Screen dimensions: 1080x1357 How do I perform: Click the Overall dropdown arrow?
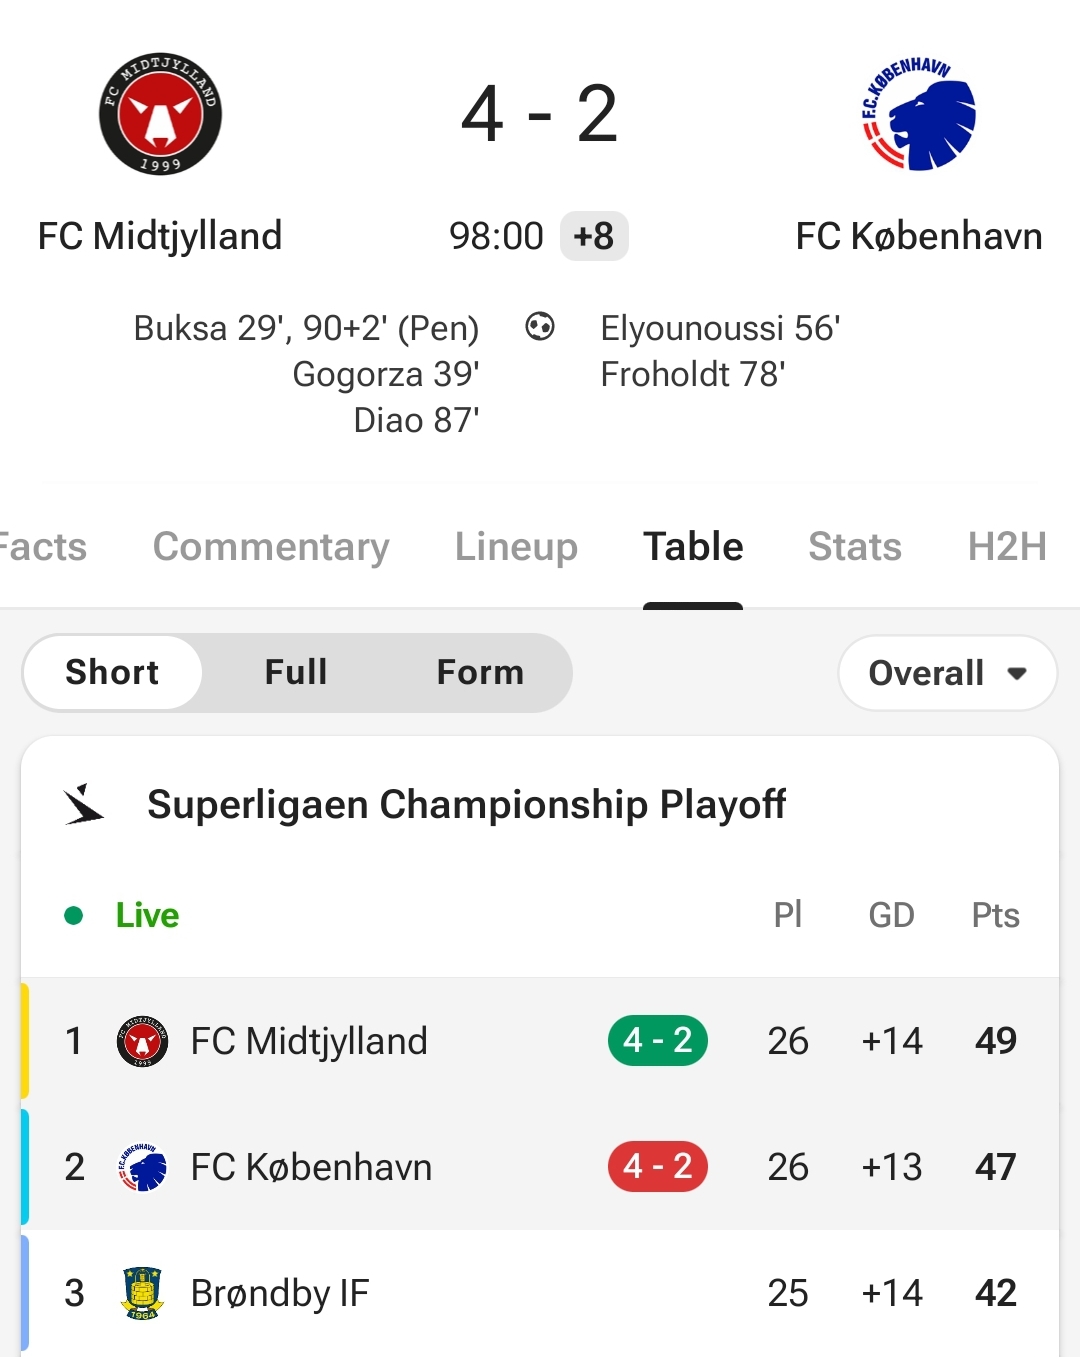point(1017,674)
